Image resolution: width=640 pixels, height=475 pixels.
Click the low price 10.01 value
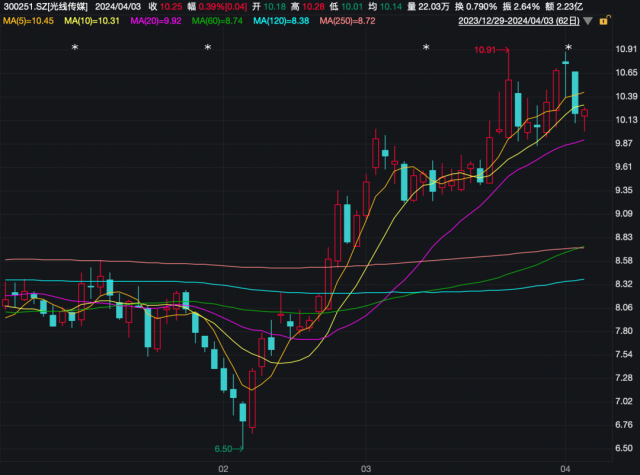pyautogui.click(x=352, y=7)
